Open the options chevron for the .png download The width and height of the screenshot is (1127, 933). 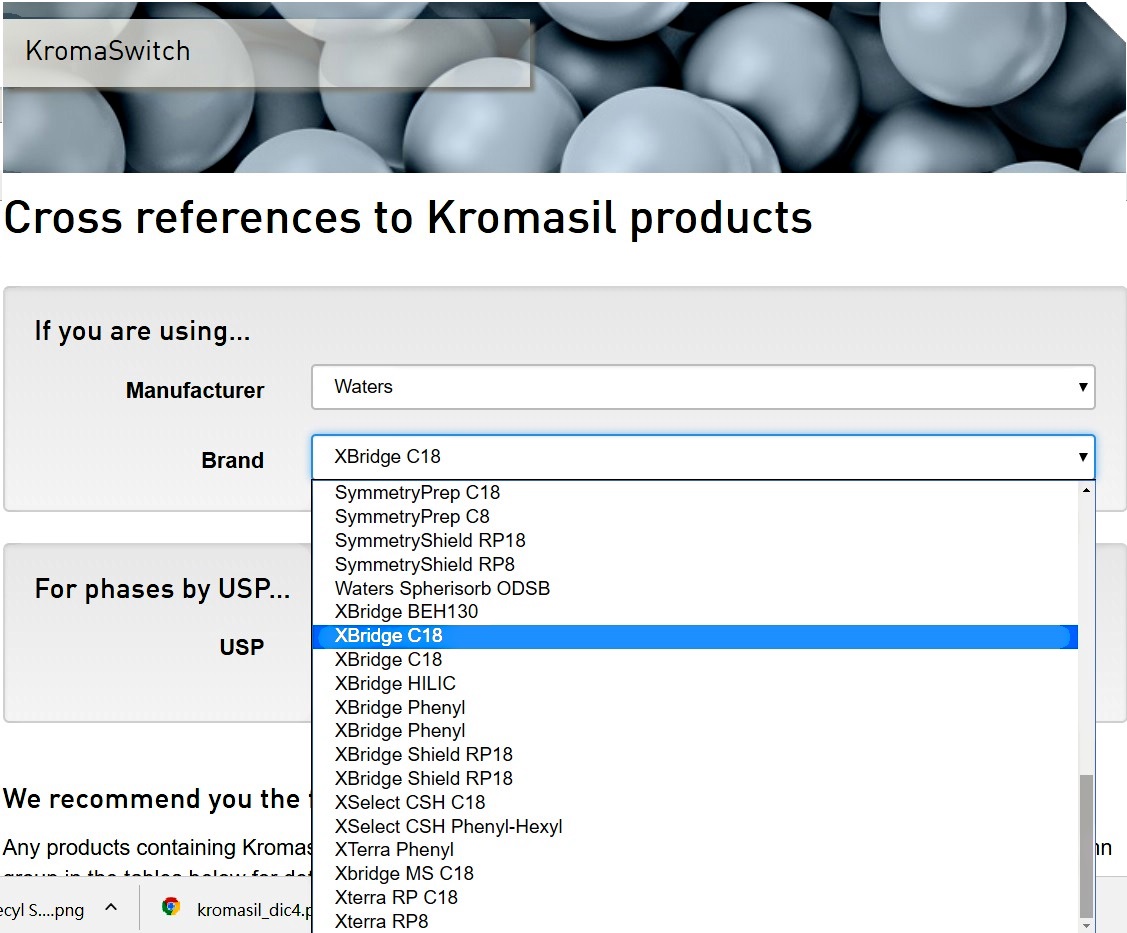111,908
